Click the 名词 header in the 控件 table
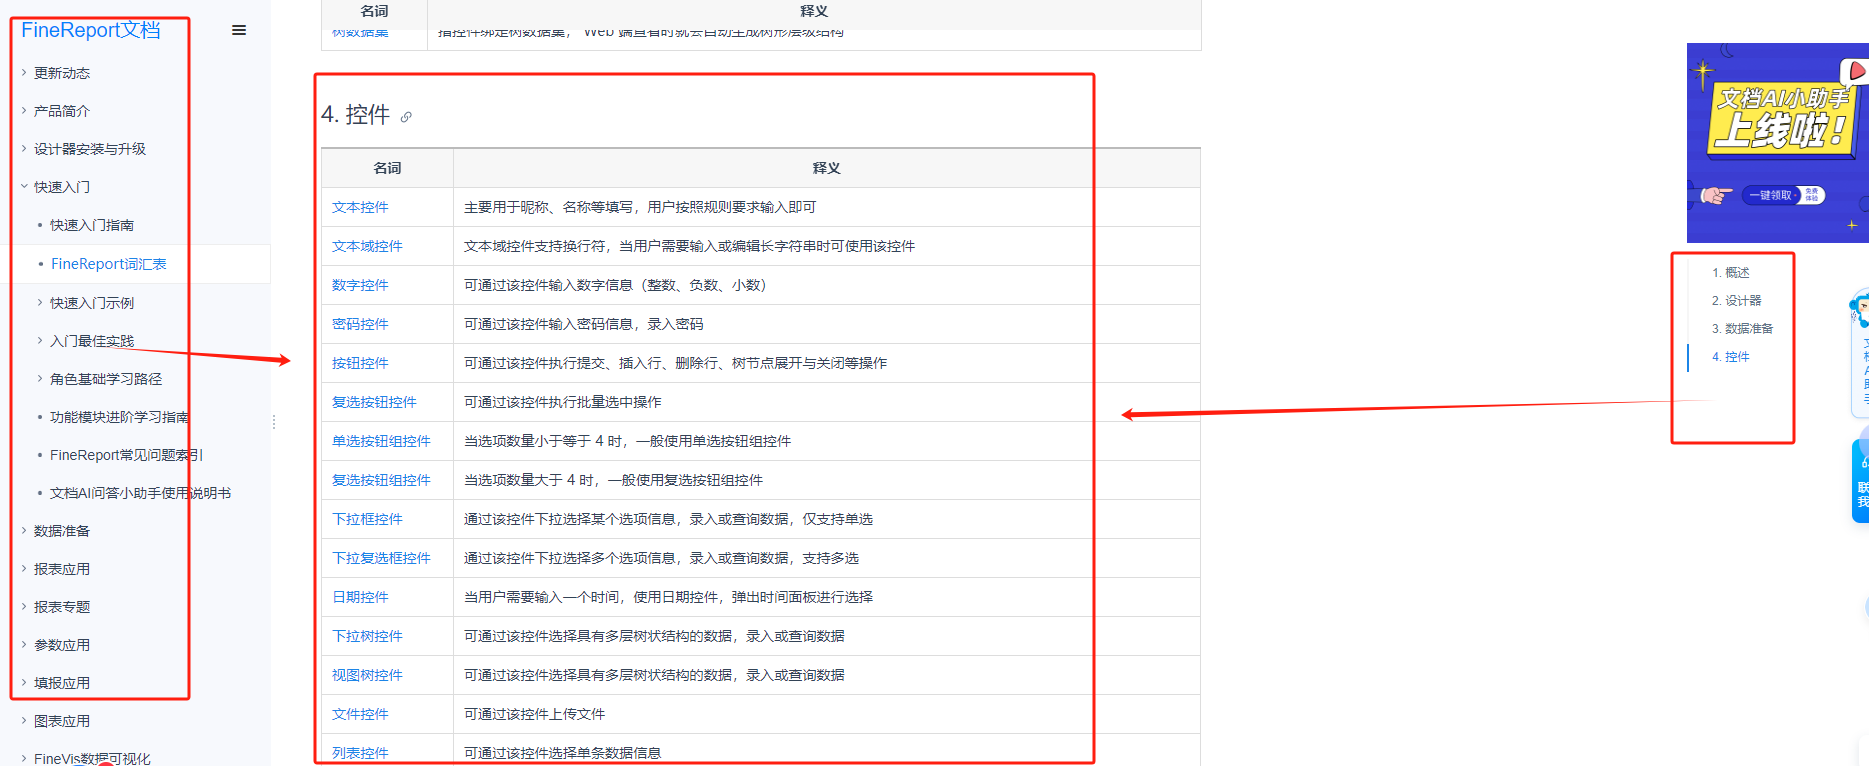 [x=387, y=168]
